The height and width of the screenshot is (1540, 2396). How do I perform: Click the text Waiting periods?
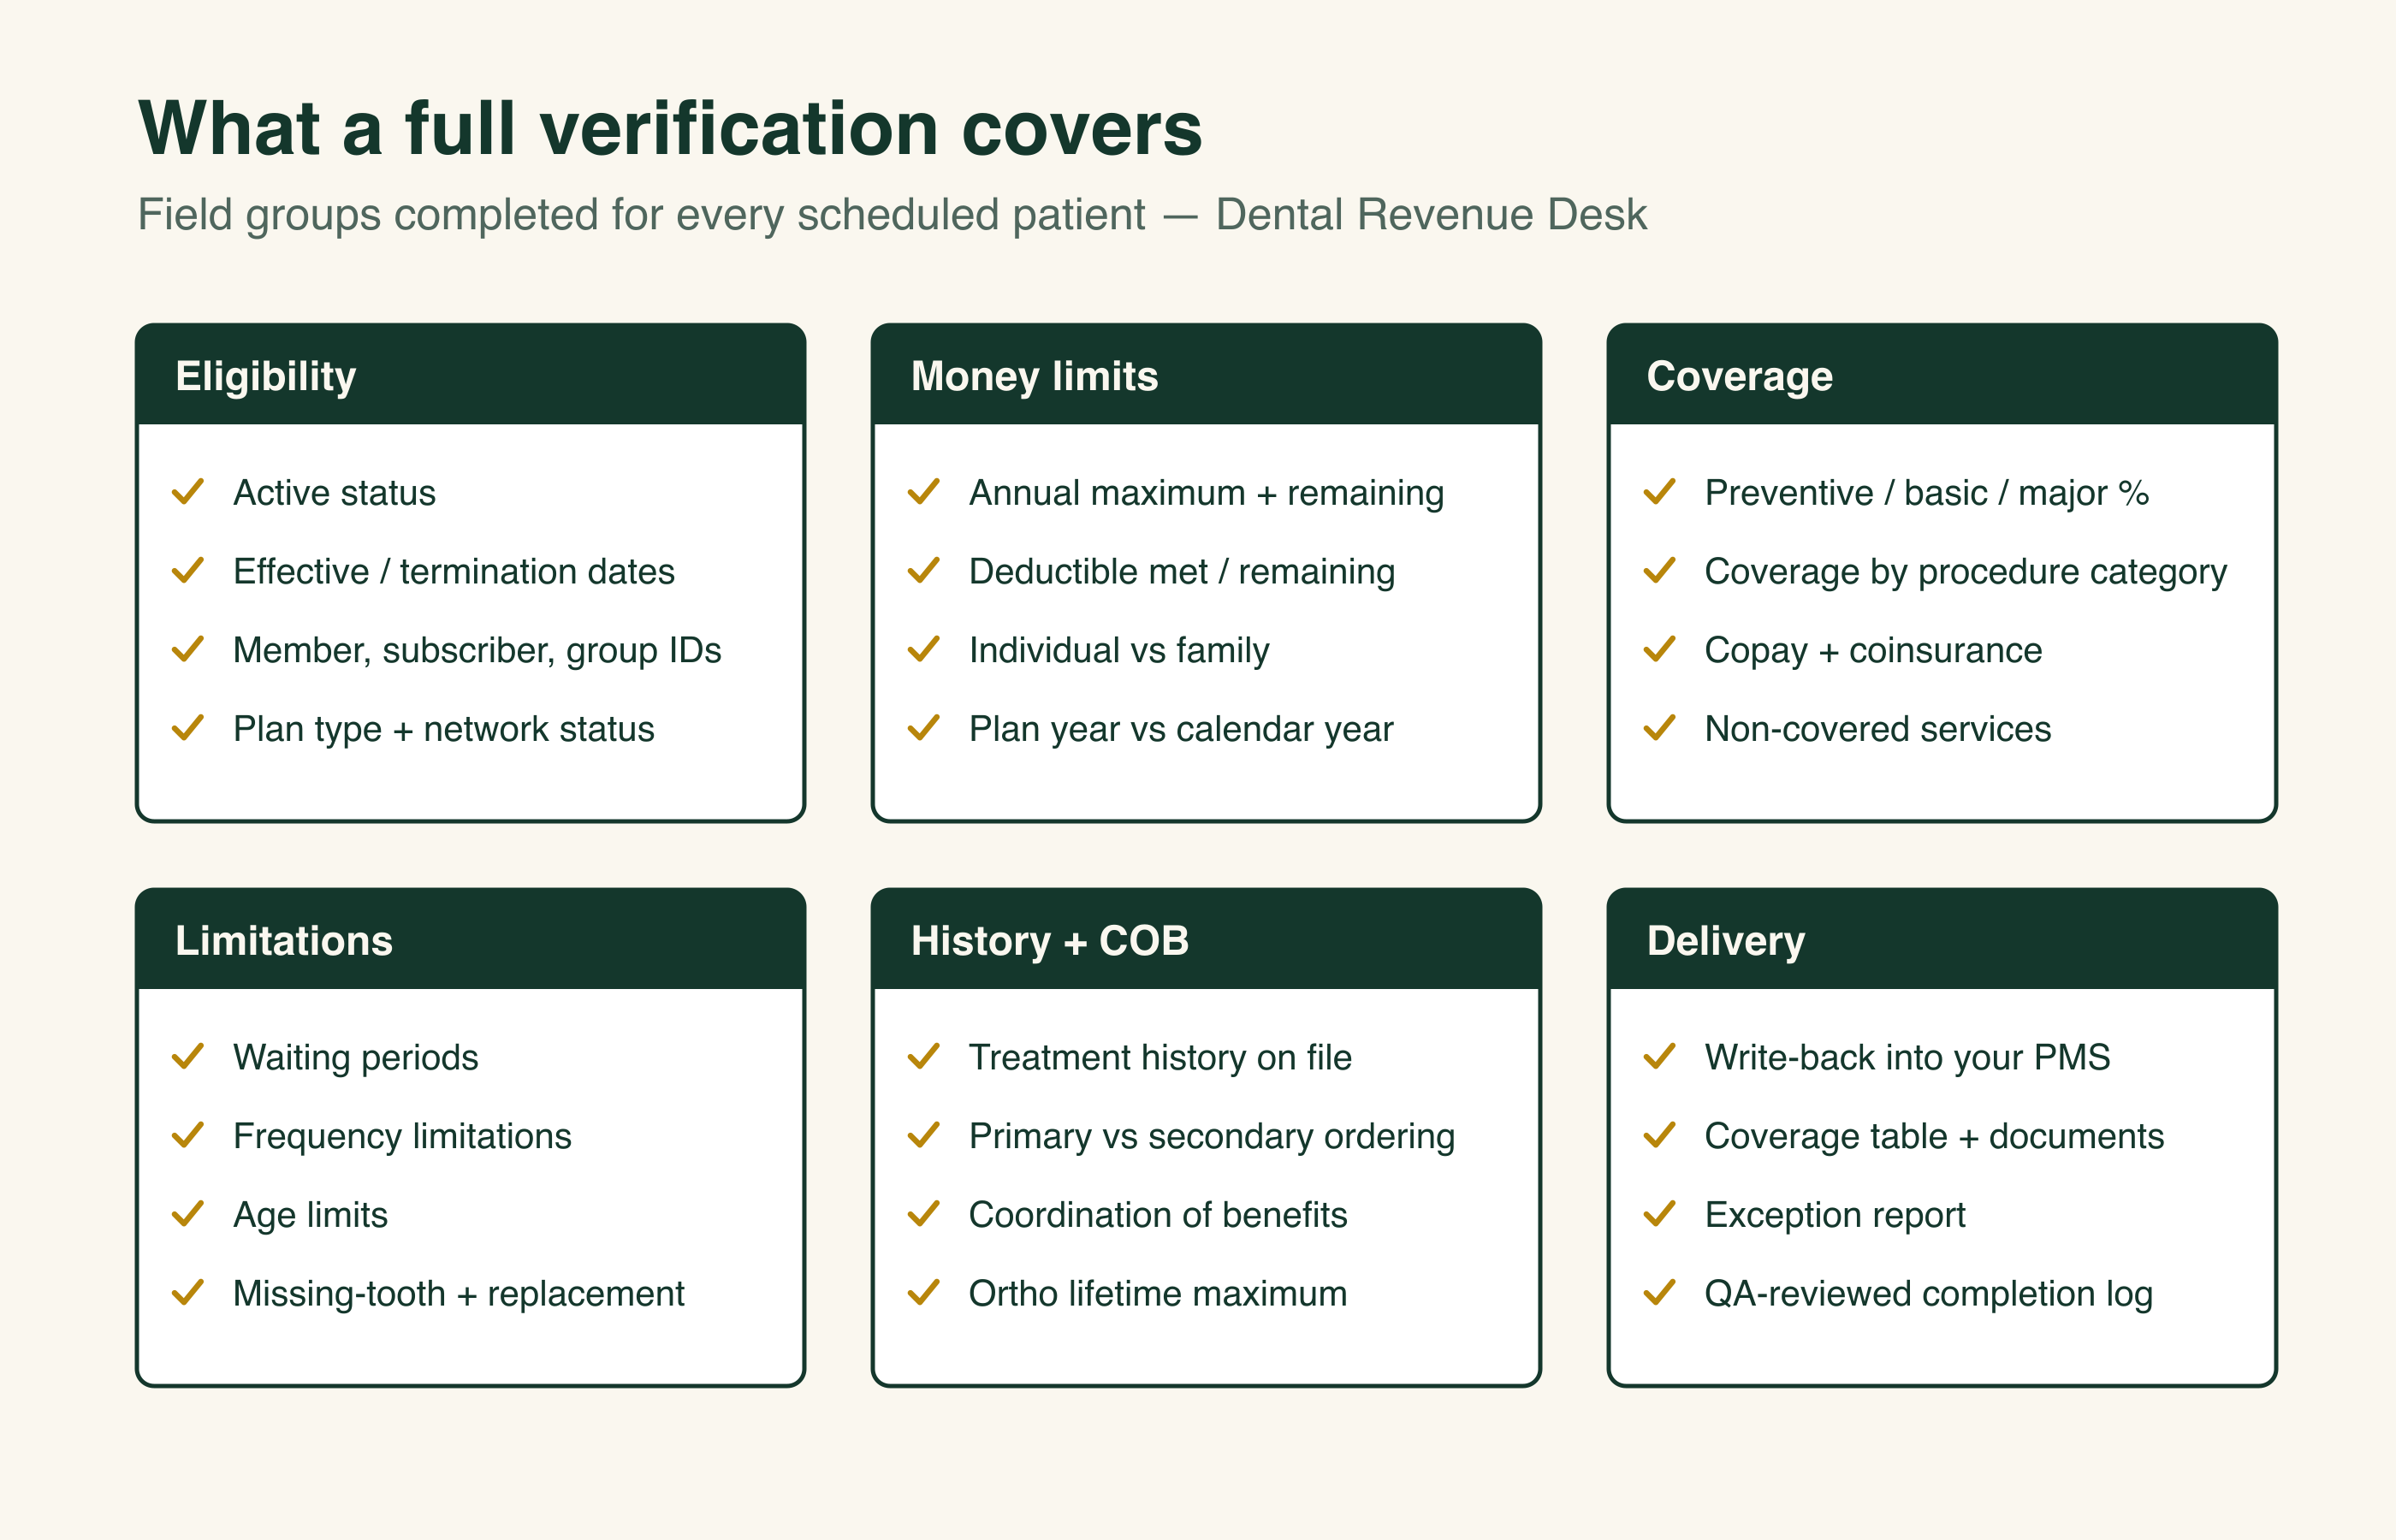click(356, 1058)
